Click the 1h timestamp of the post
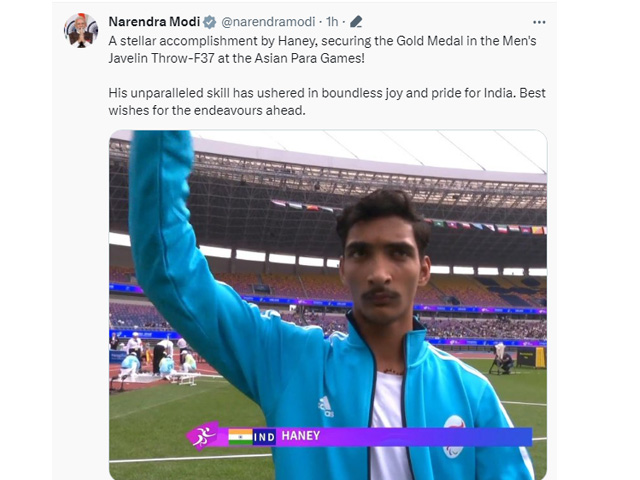 [x=332, y=22]
